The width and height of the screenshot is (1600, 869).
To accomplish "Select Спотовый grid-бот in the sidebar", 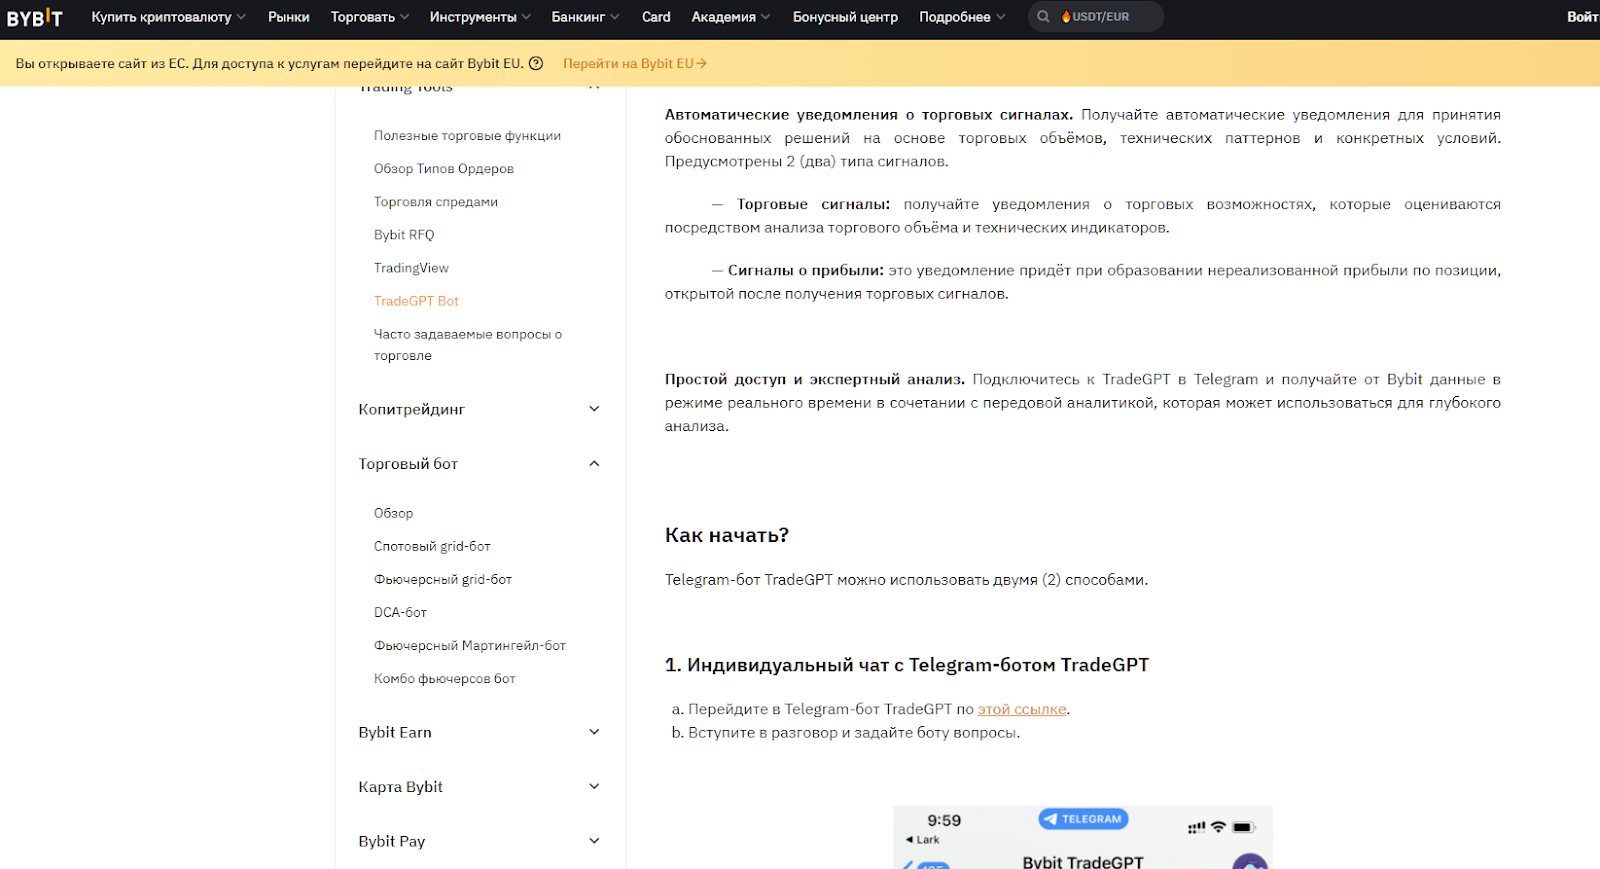I will click(x=432, y=546).
